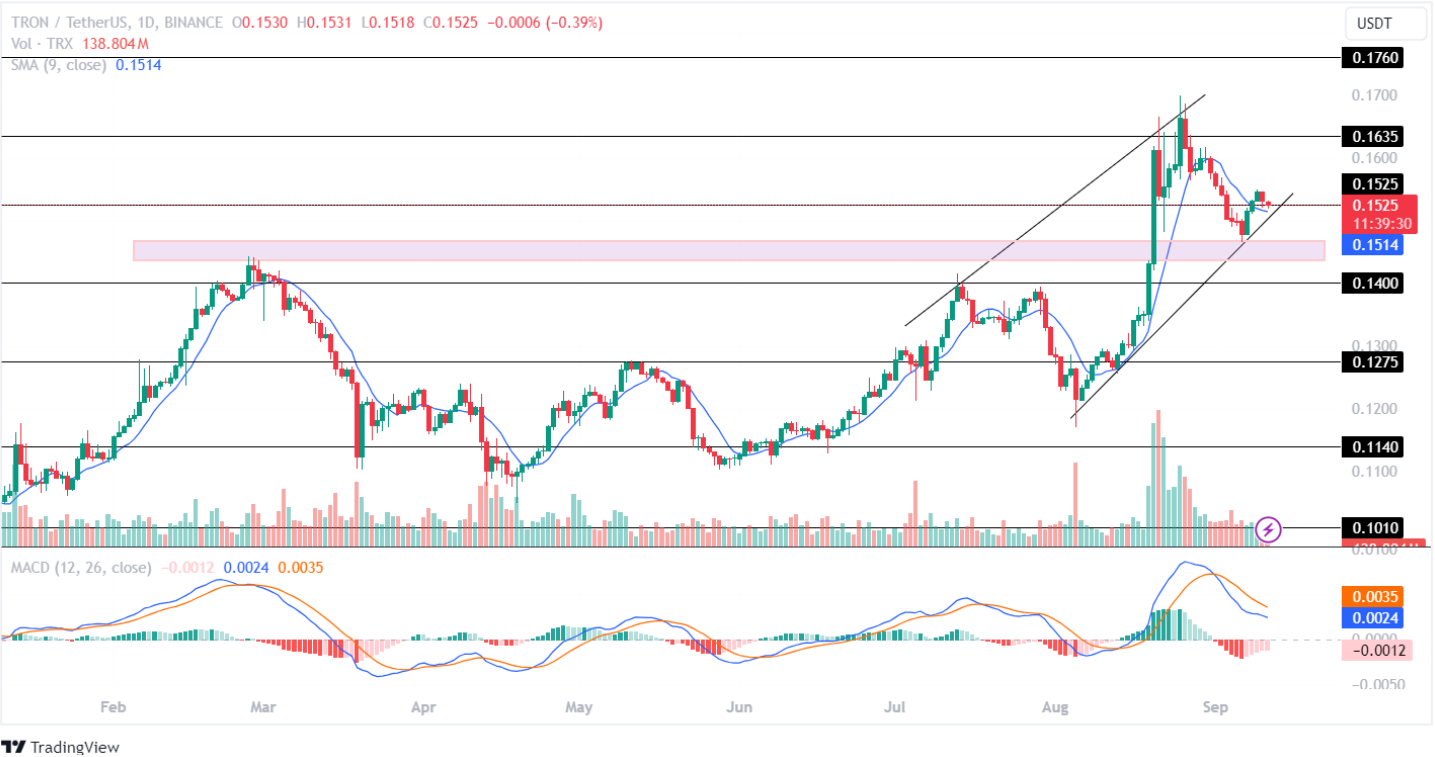Image resolution: width=1435 pixels, height=757 pixels.
Task: Click the Sep label on time axis
Action: point(1215,708)
